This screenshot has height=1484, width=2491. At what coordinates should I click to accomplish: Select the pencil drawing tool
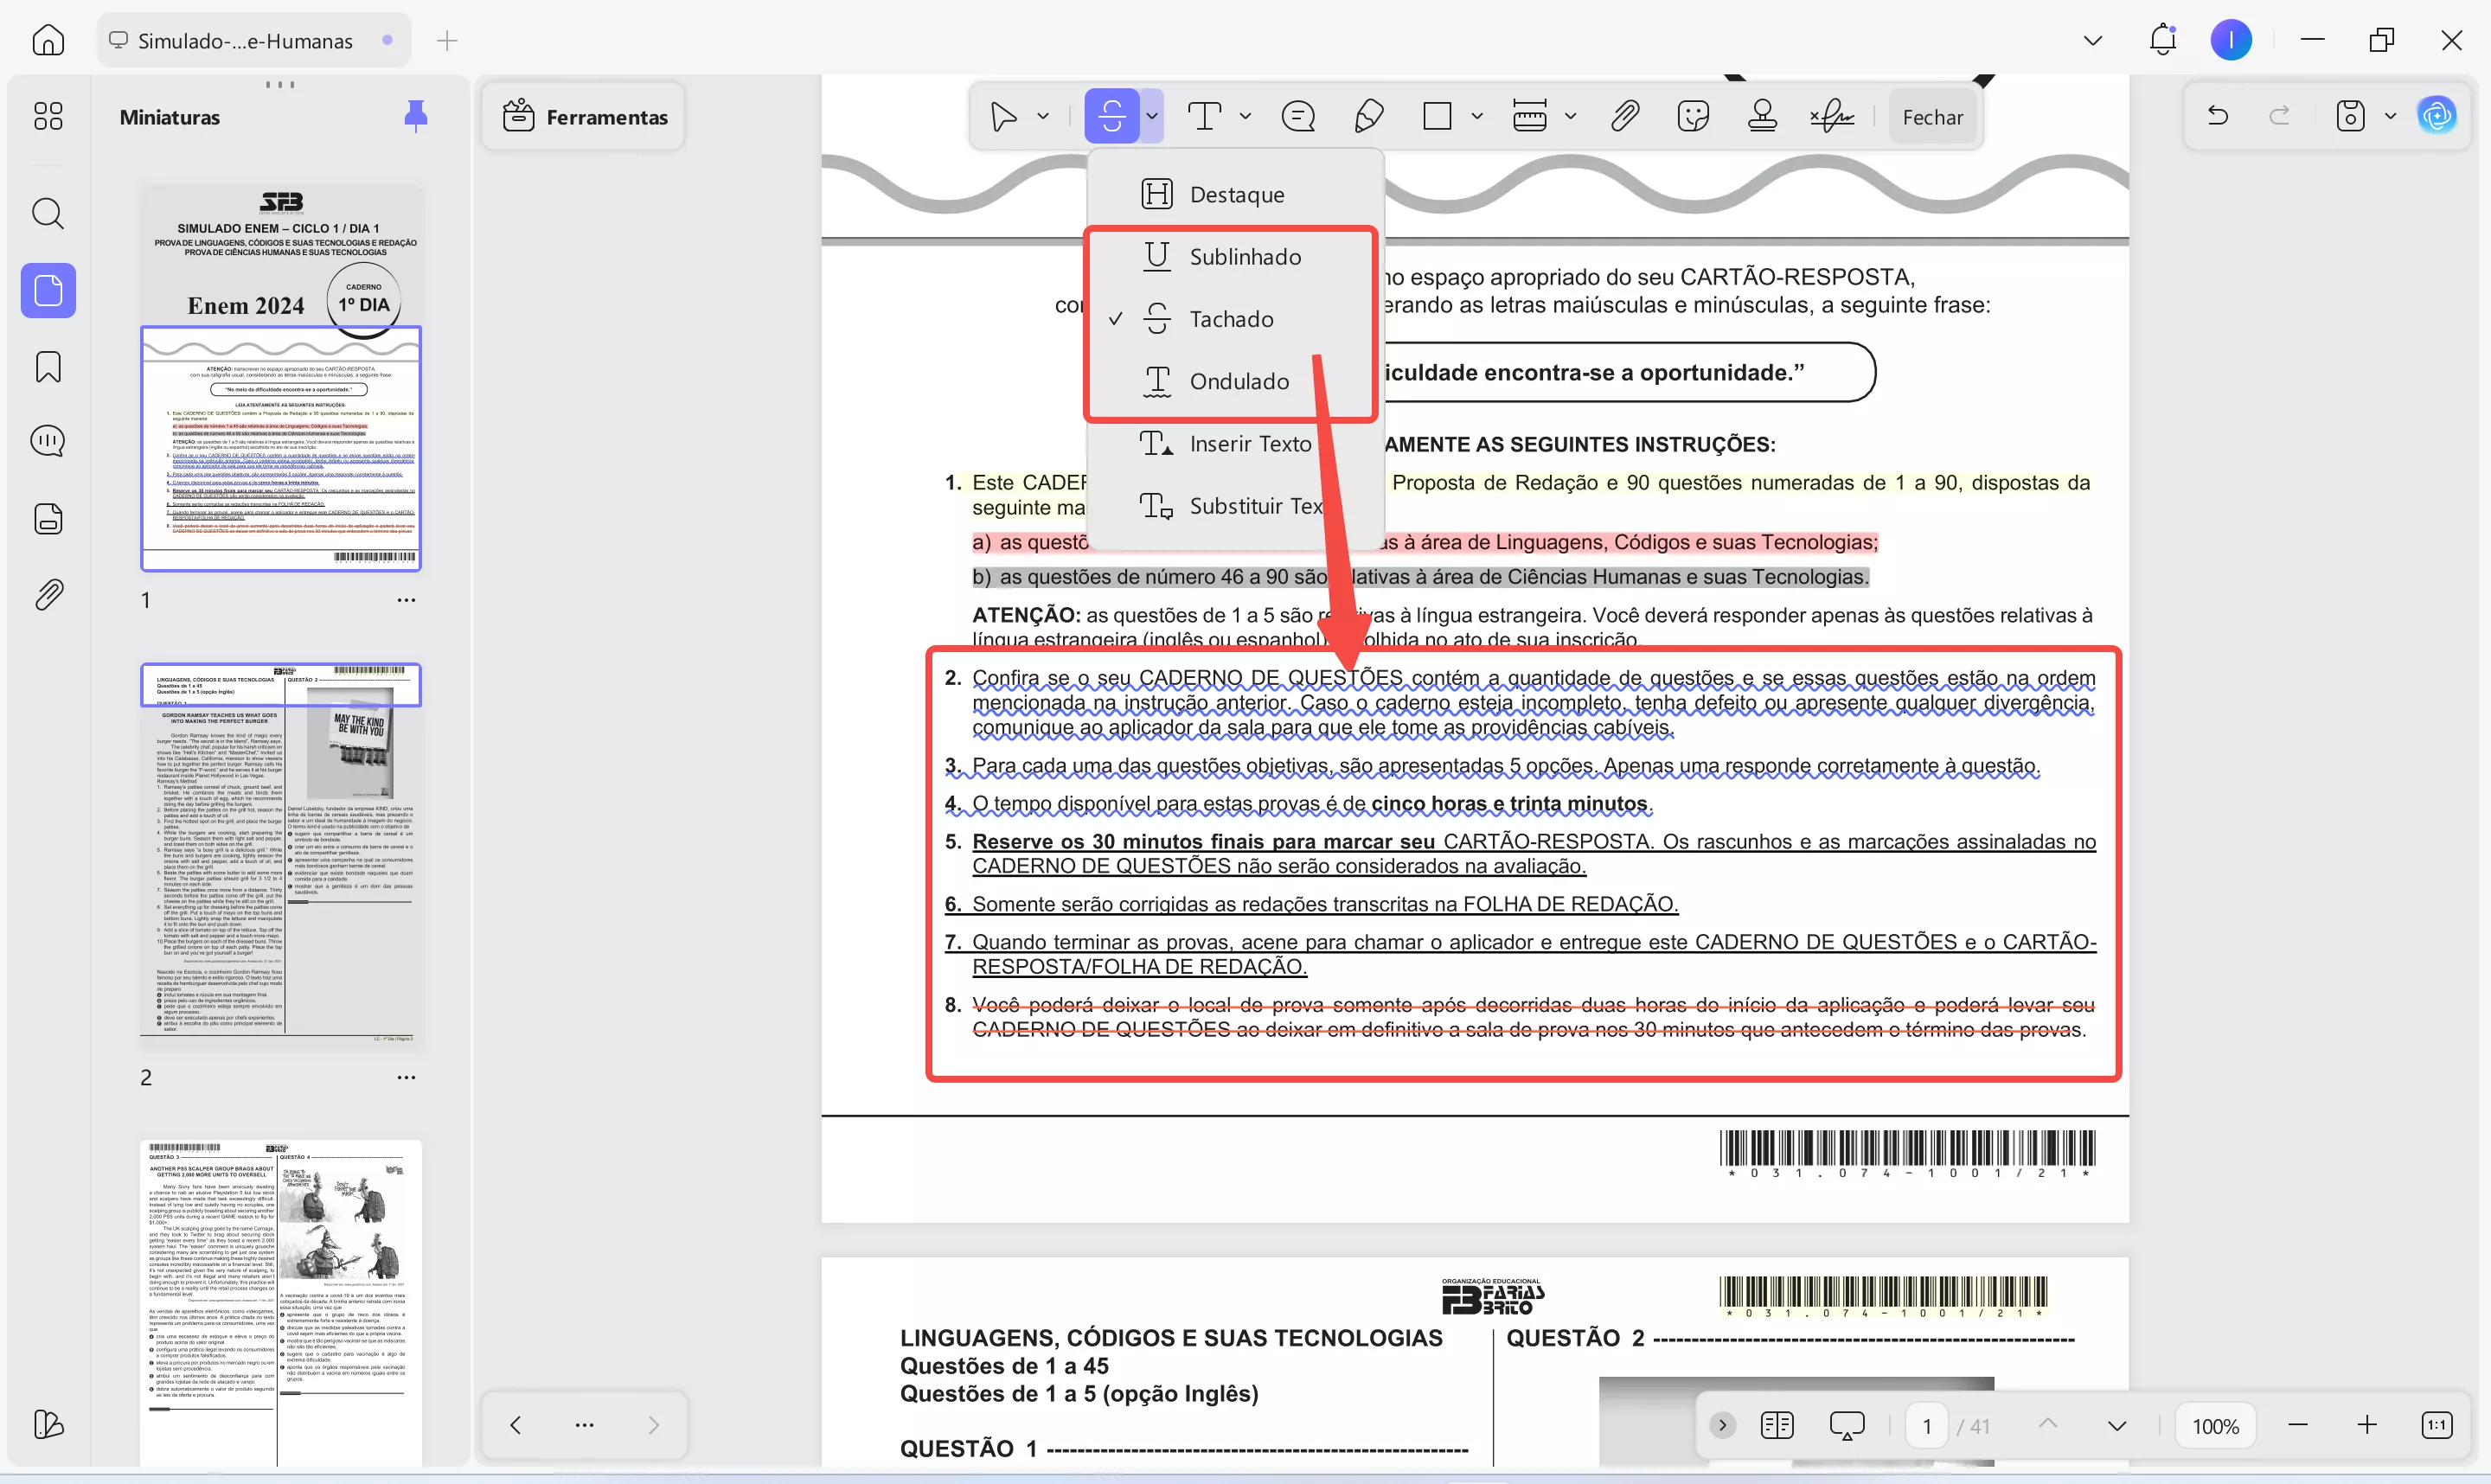tap(1369, 115)
